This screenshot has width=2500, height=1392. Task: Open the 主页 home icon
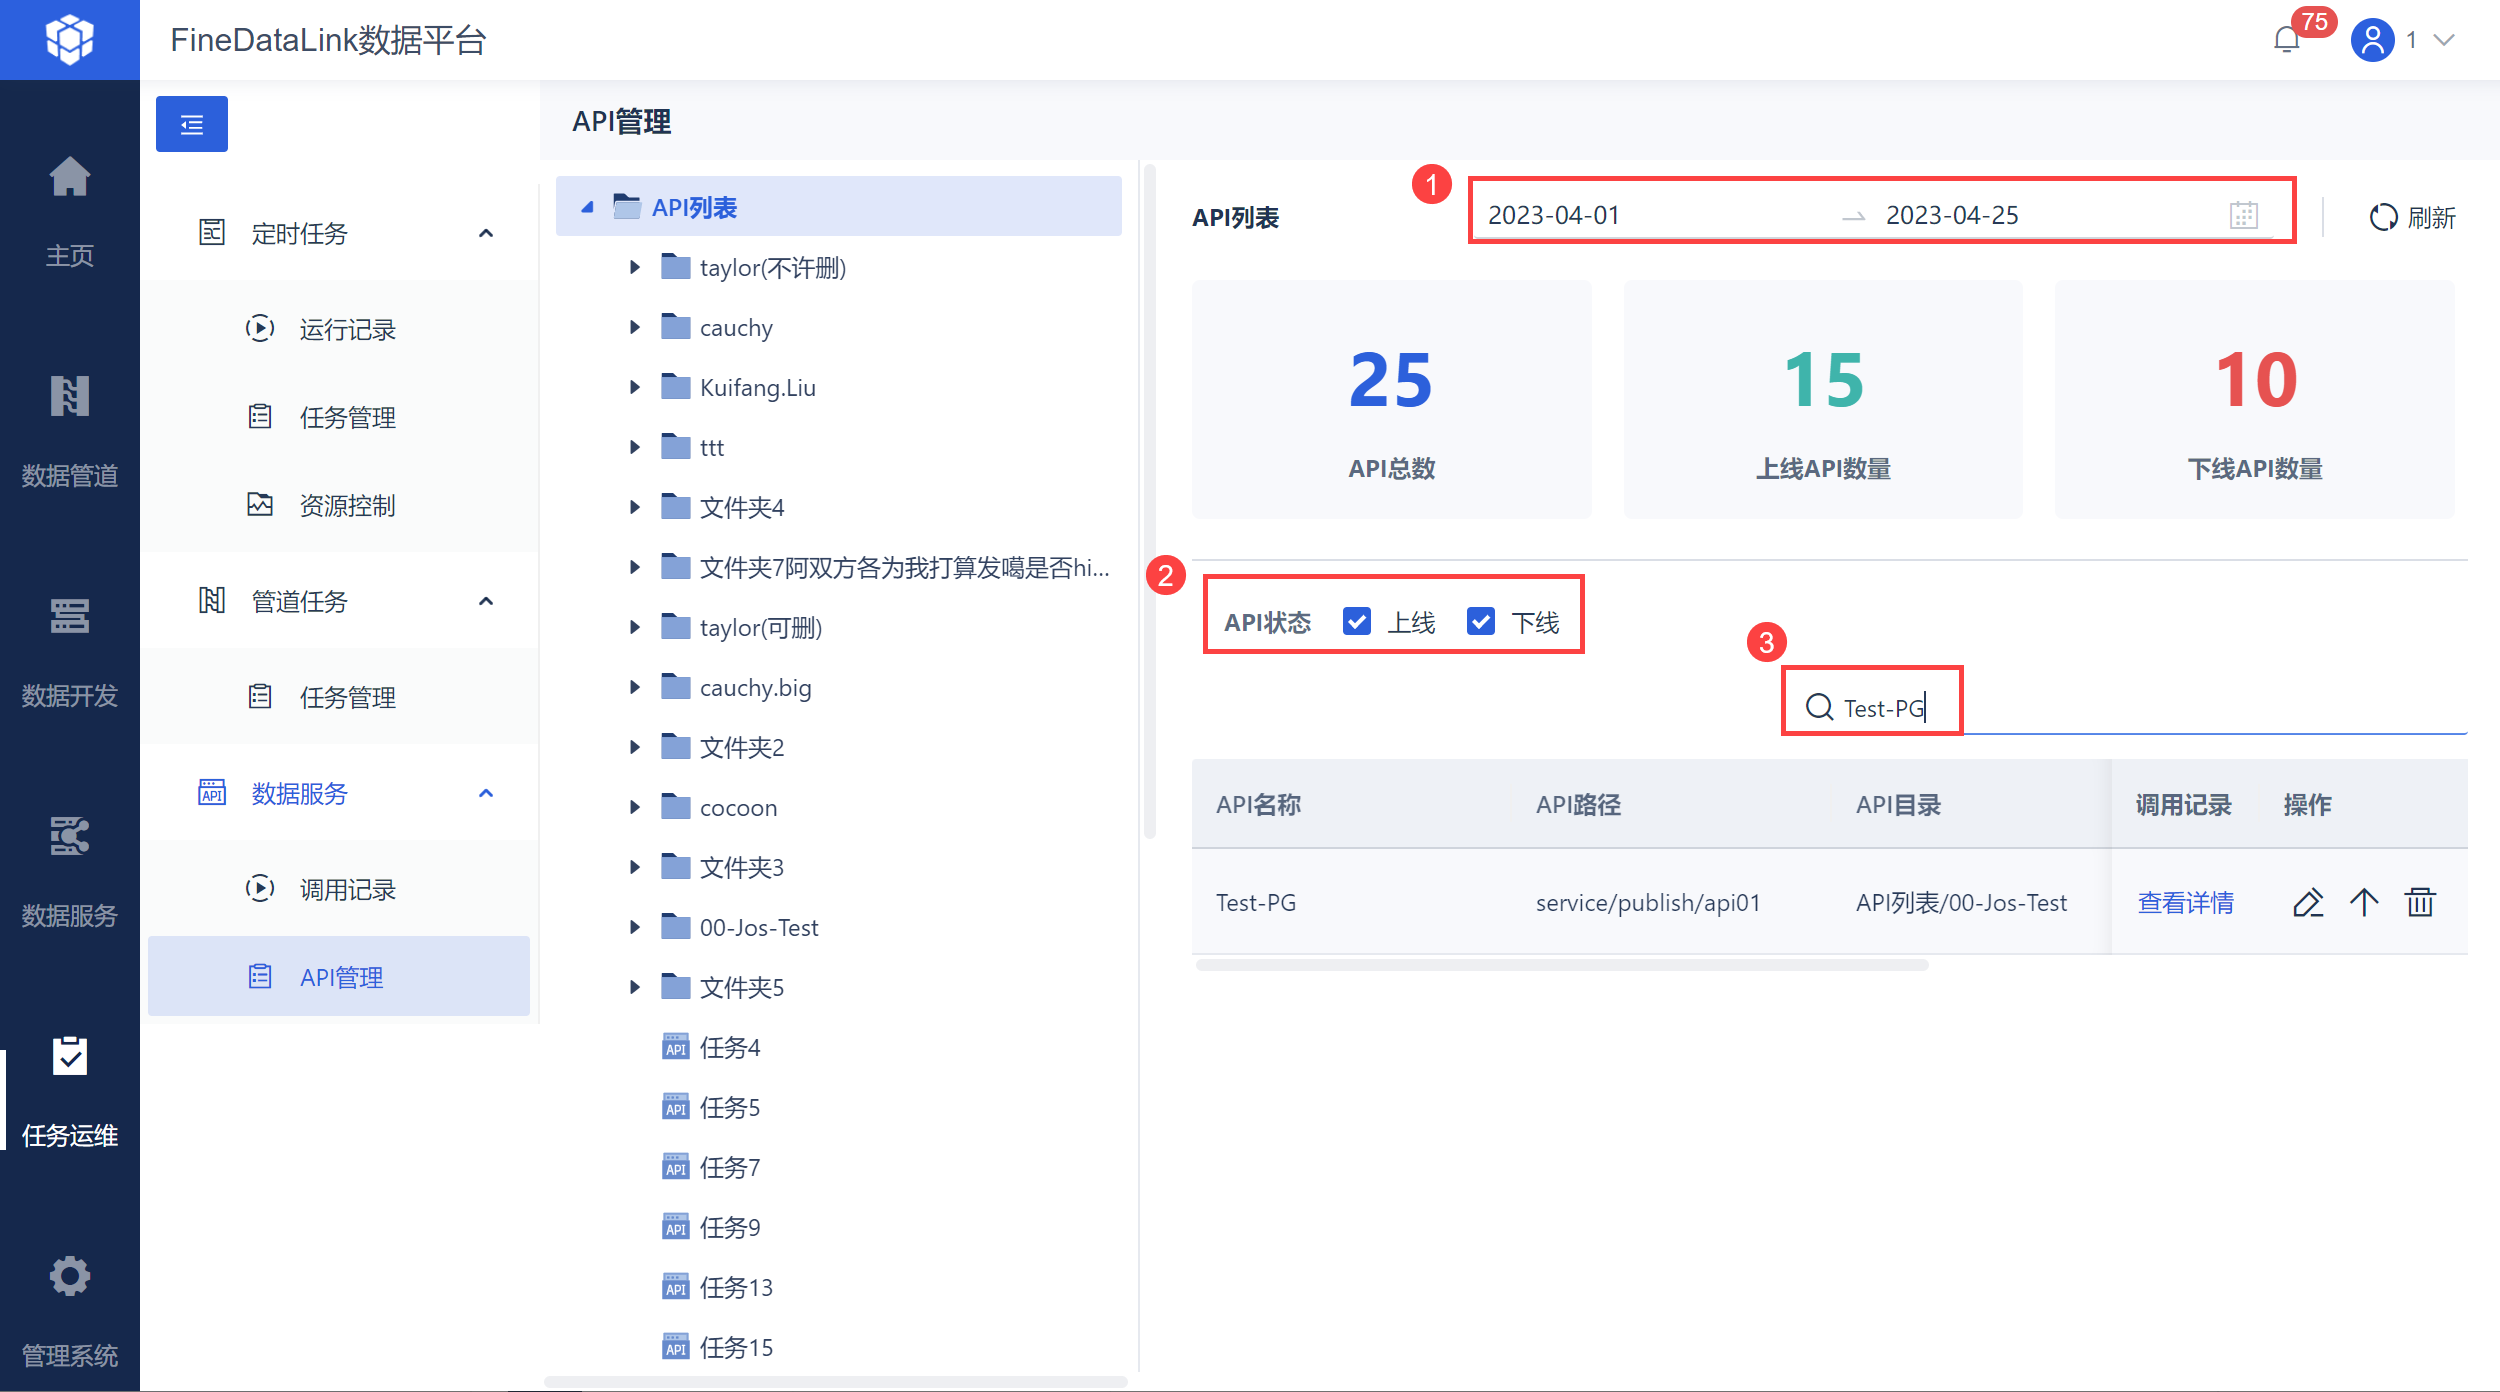[x=69, y=178]
